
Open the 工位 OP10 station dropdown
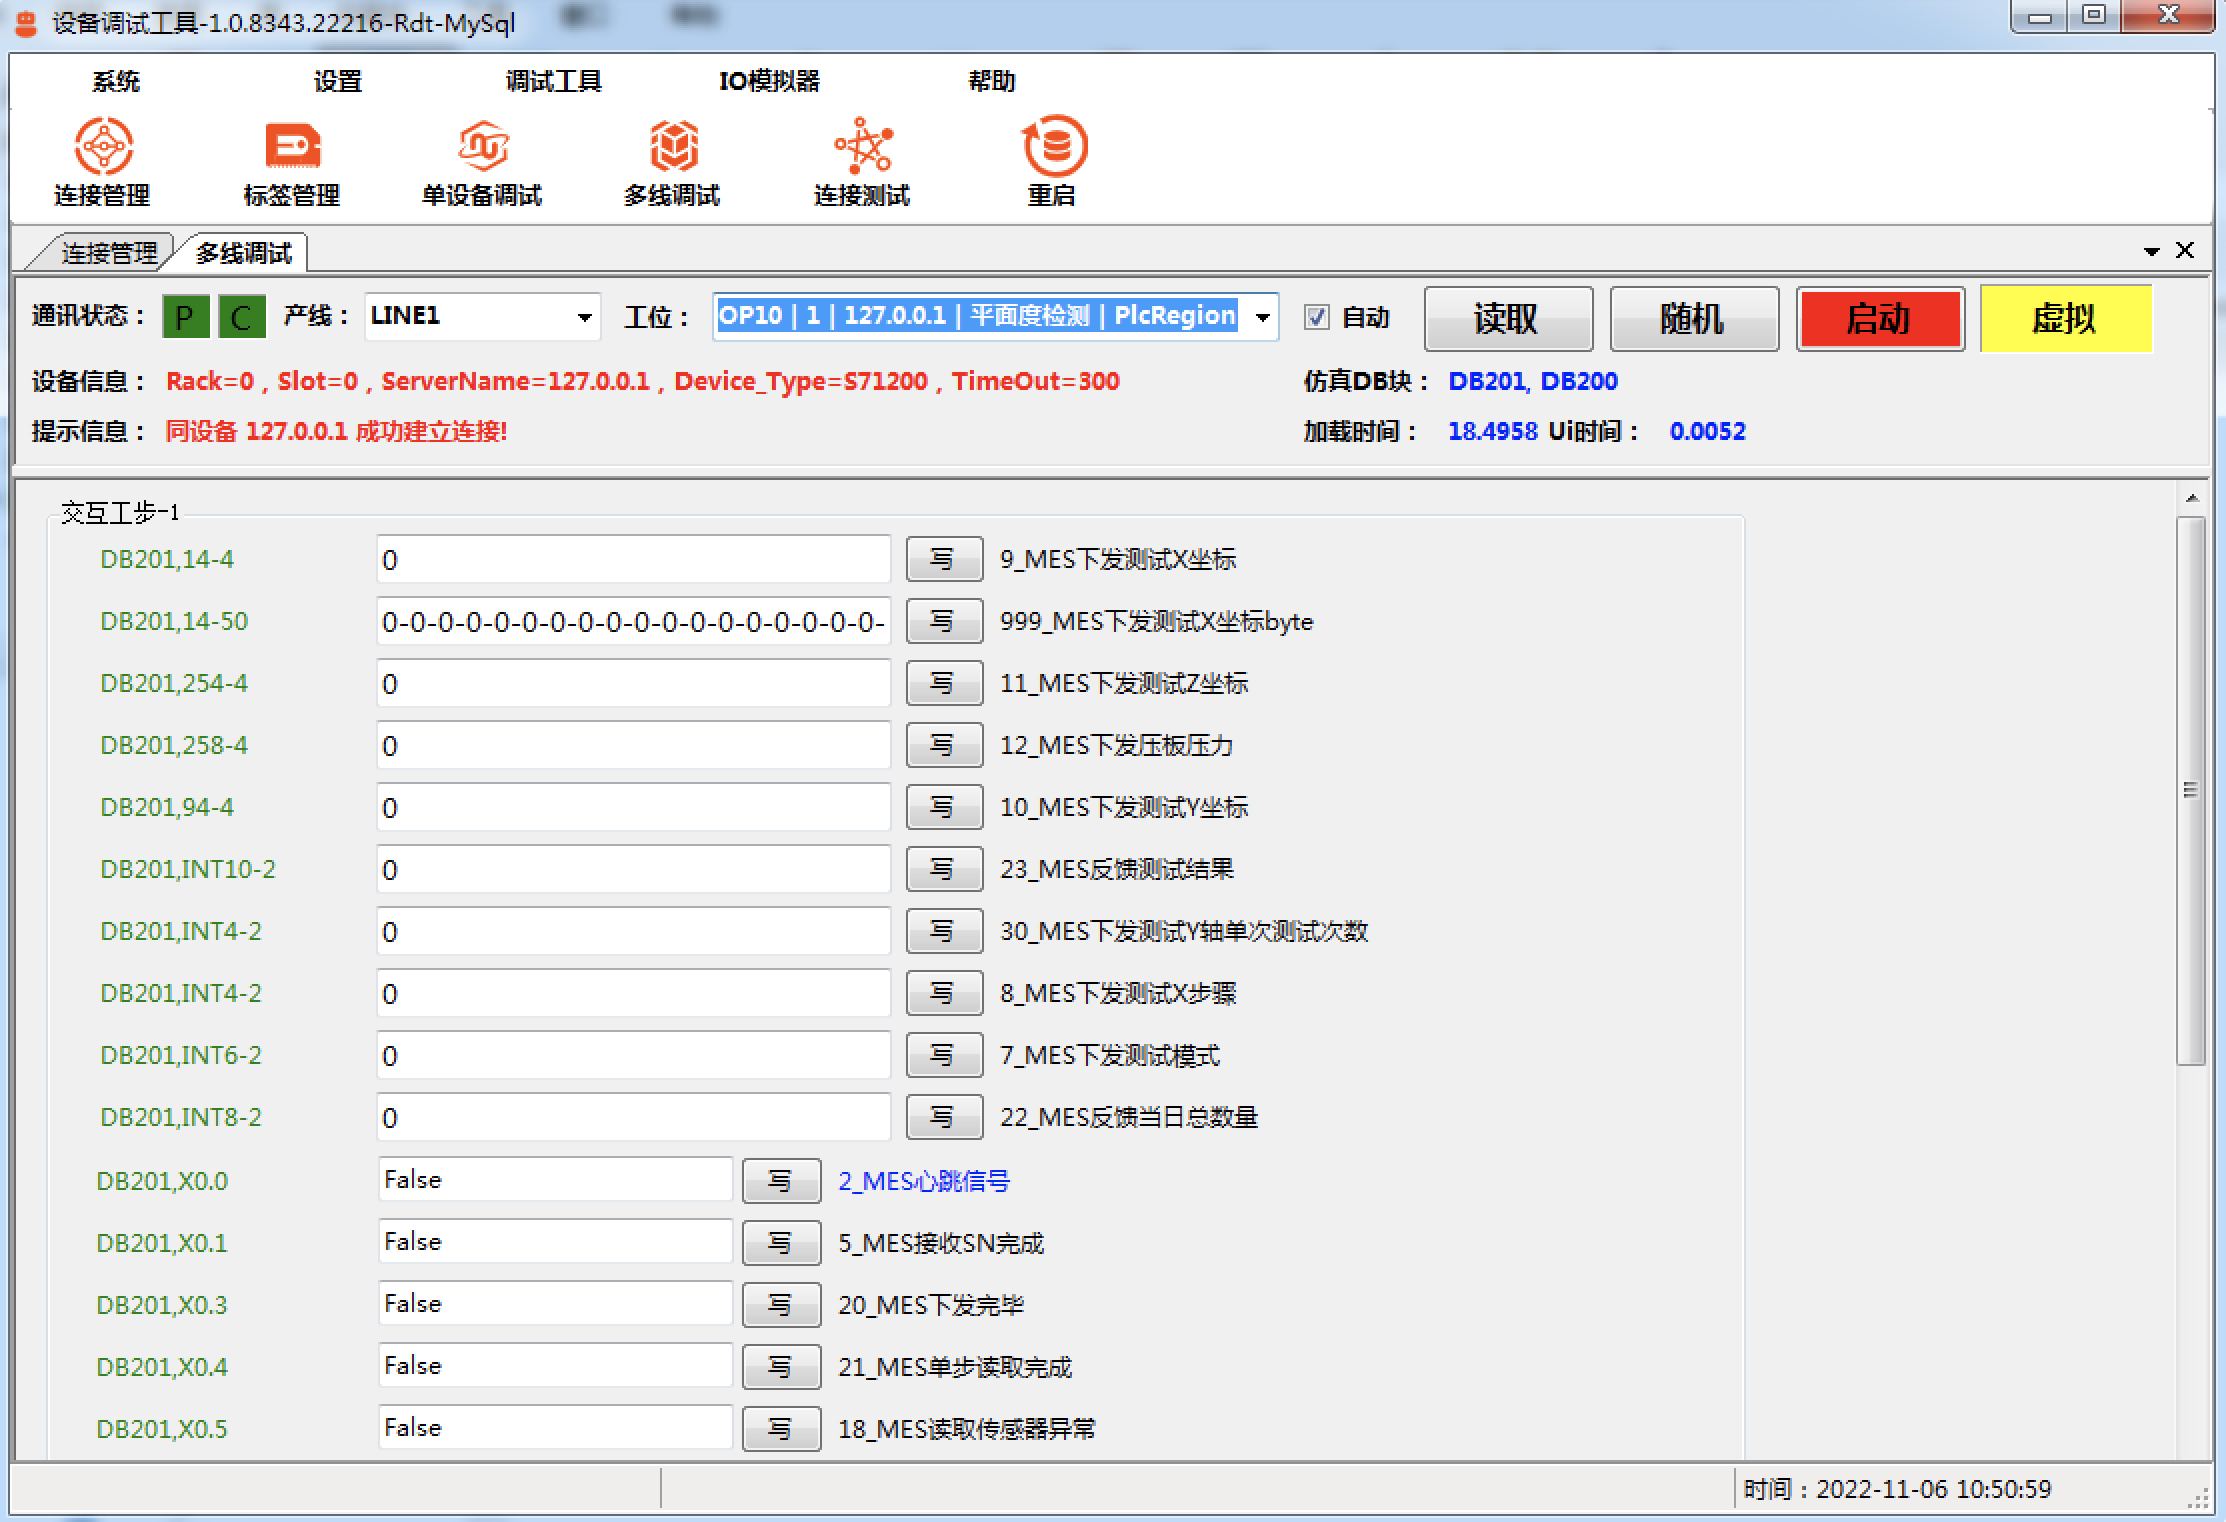[x=1263, y=318]
